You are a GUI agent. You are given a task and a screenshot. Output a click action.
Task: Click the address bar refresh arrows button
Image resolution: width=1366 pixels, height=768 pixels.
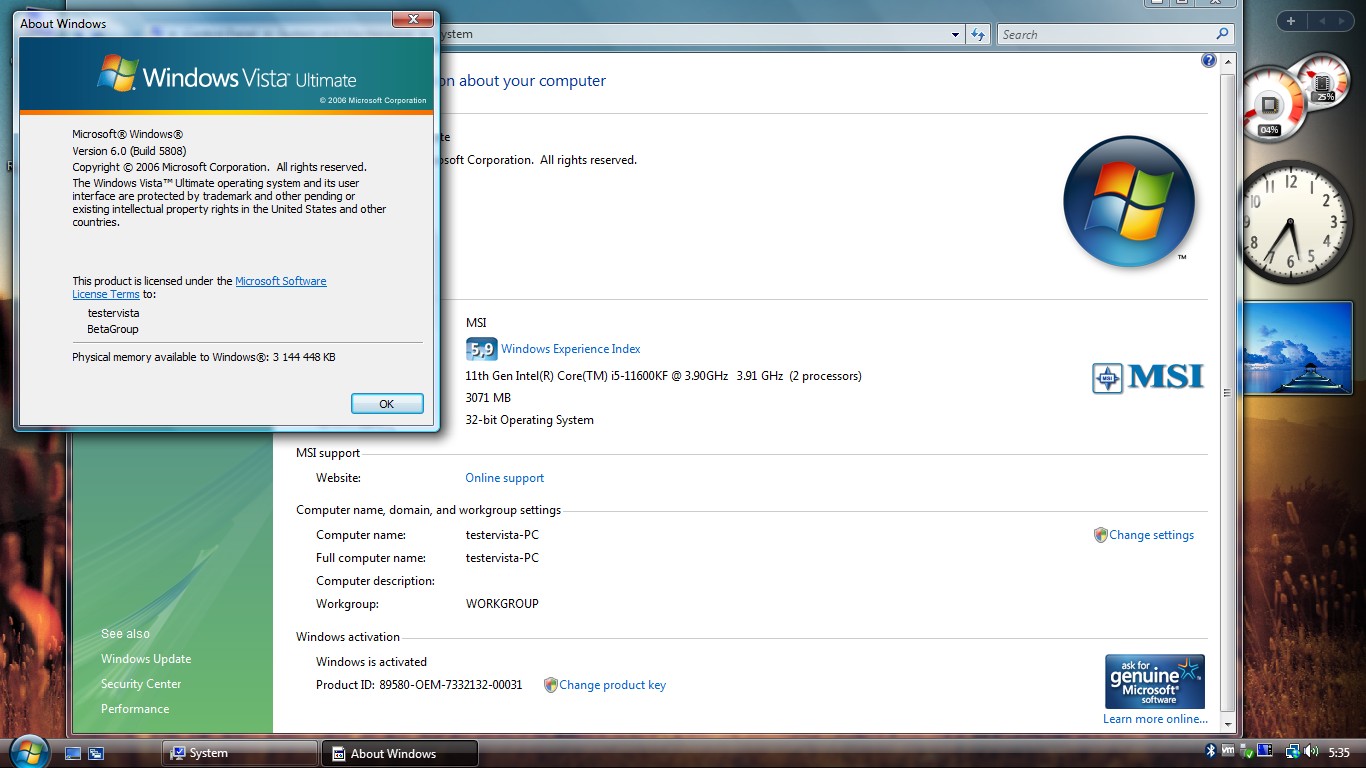(978, 34)
